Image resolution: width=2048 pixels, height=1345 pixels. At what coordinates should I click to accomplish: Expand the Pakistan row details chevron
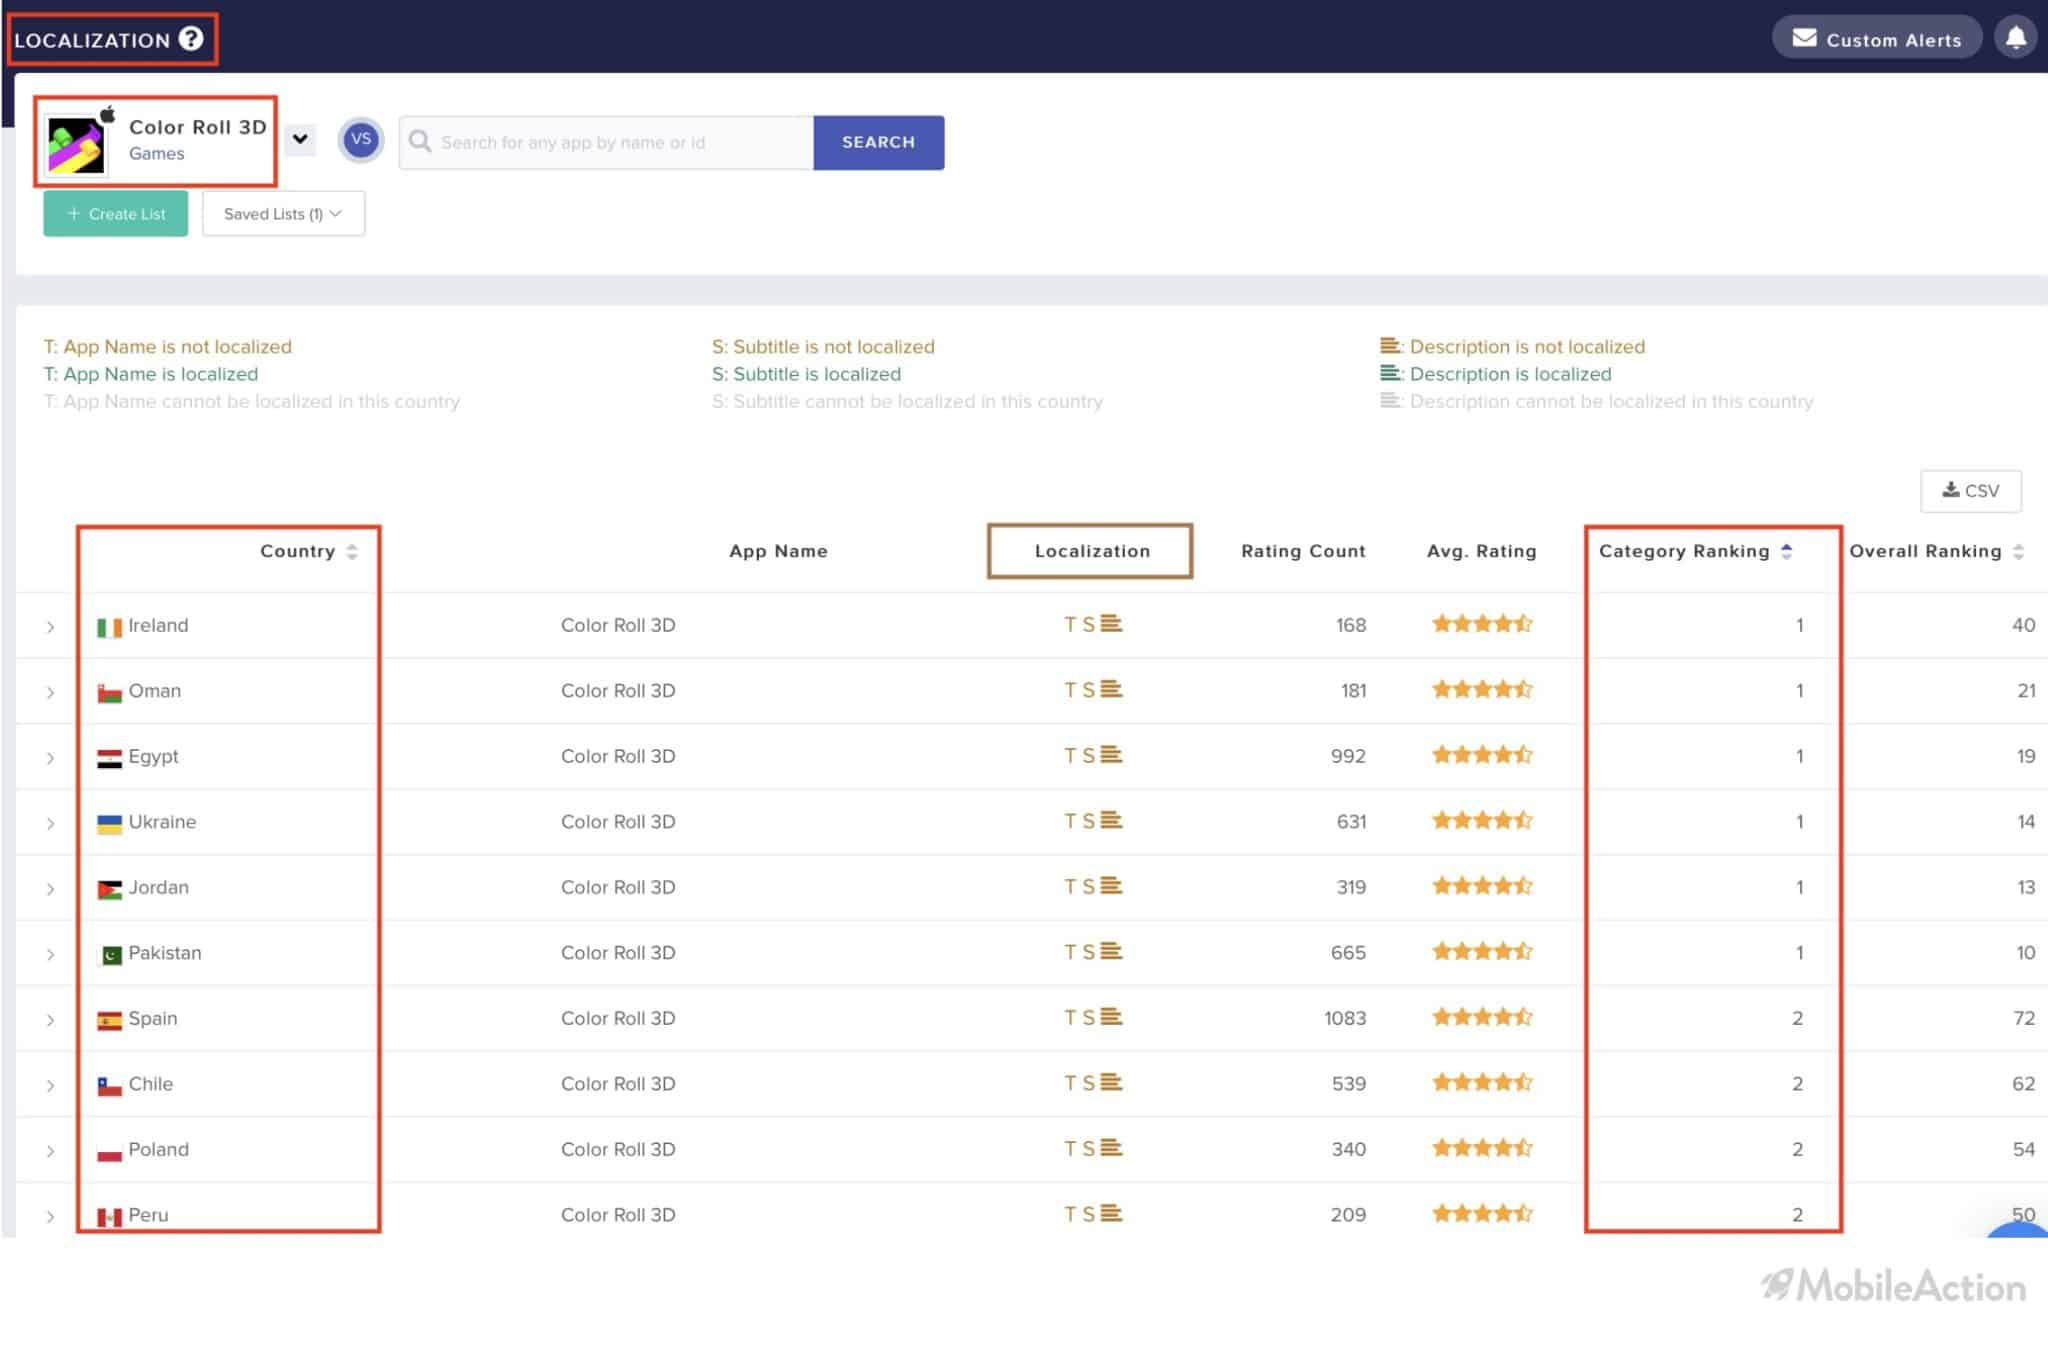click(50, 954)
